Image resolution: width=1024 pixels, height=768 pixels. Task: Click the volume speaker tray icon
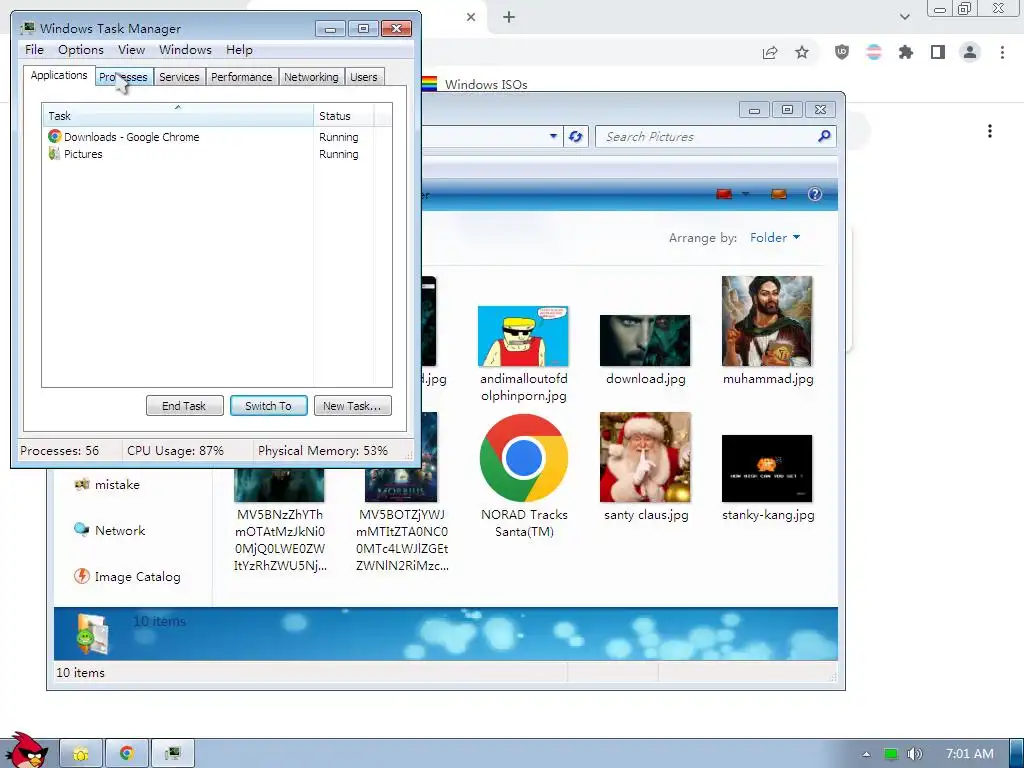click(x=915, y=754)
